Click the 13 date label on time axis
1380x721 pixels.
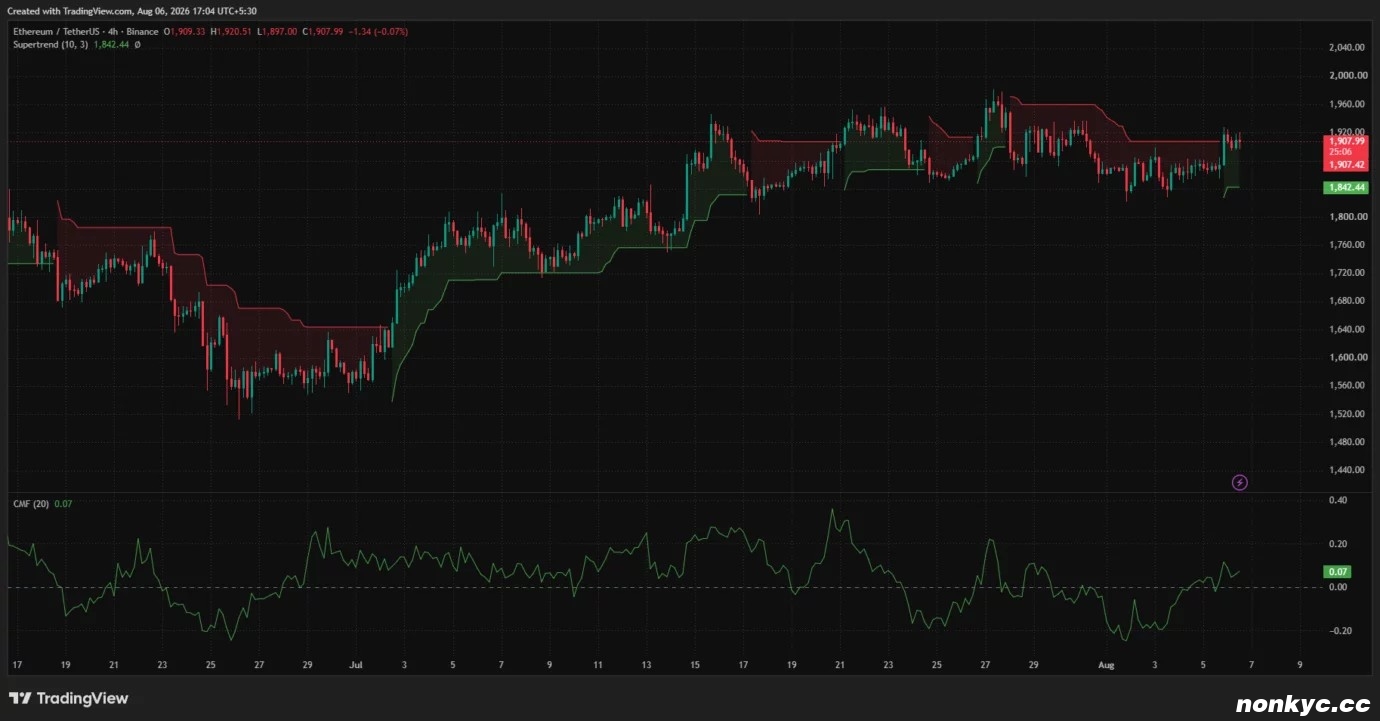[x=646, y=664]
